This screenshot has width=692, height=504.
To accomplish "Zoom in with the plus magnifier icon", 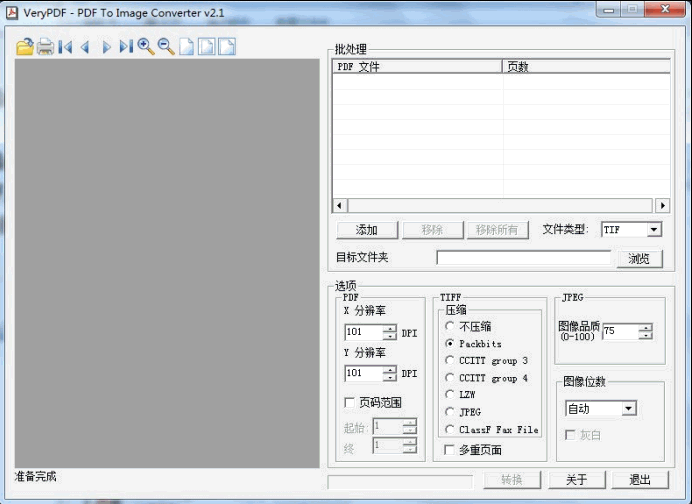I will [x=146, y=46].
